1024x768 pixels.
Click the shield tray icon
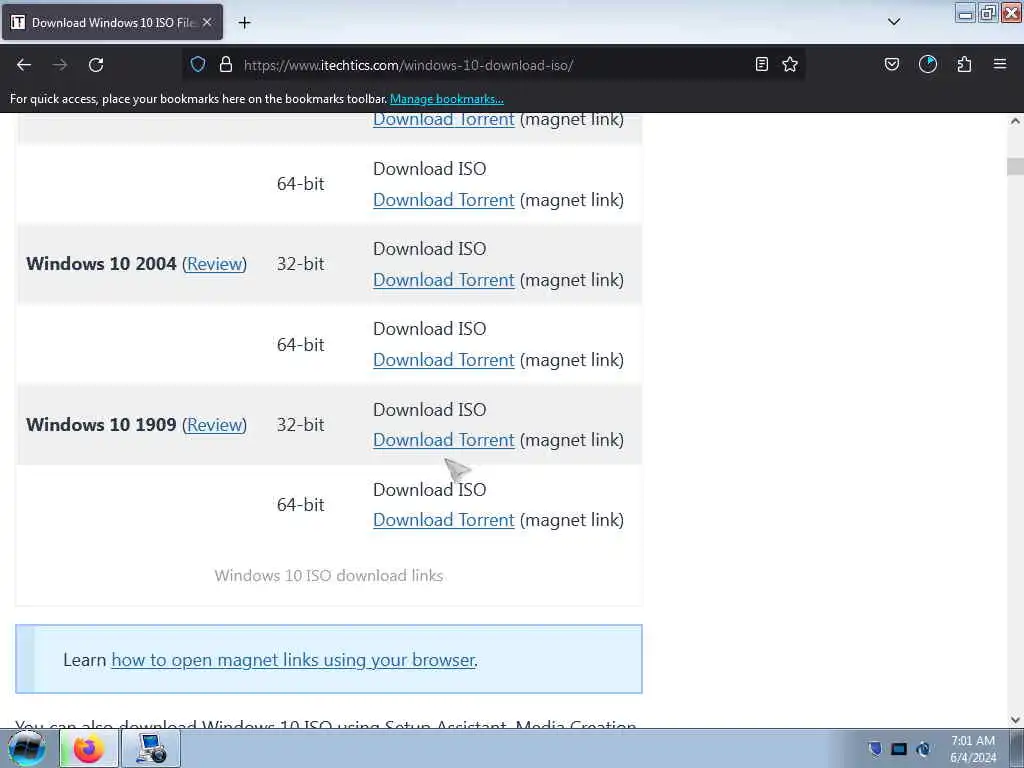pos(875,748)
